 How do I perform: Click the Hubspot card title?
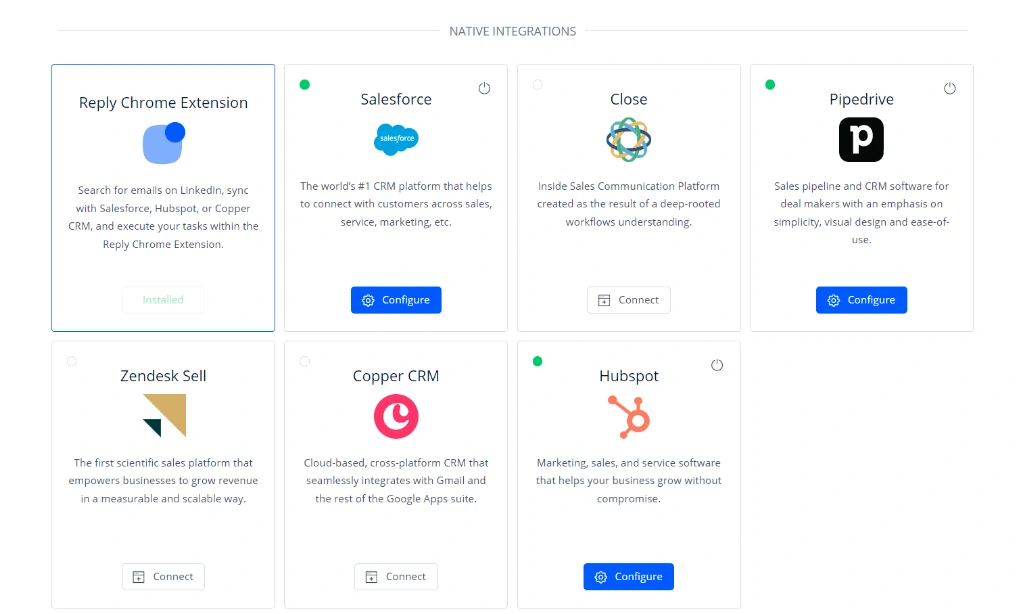tap(628, 376)
